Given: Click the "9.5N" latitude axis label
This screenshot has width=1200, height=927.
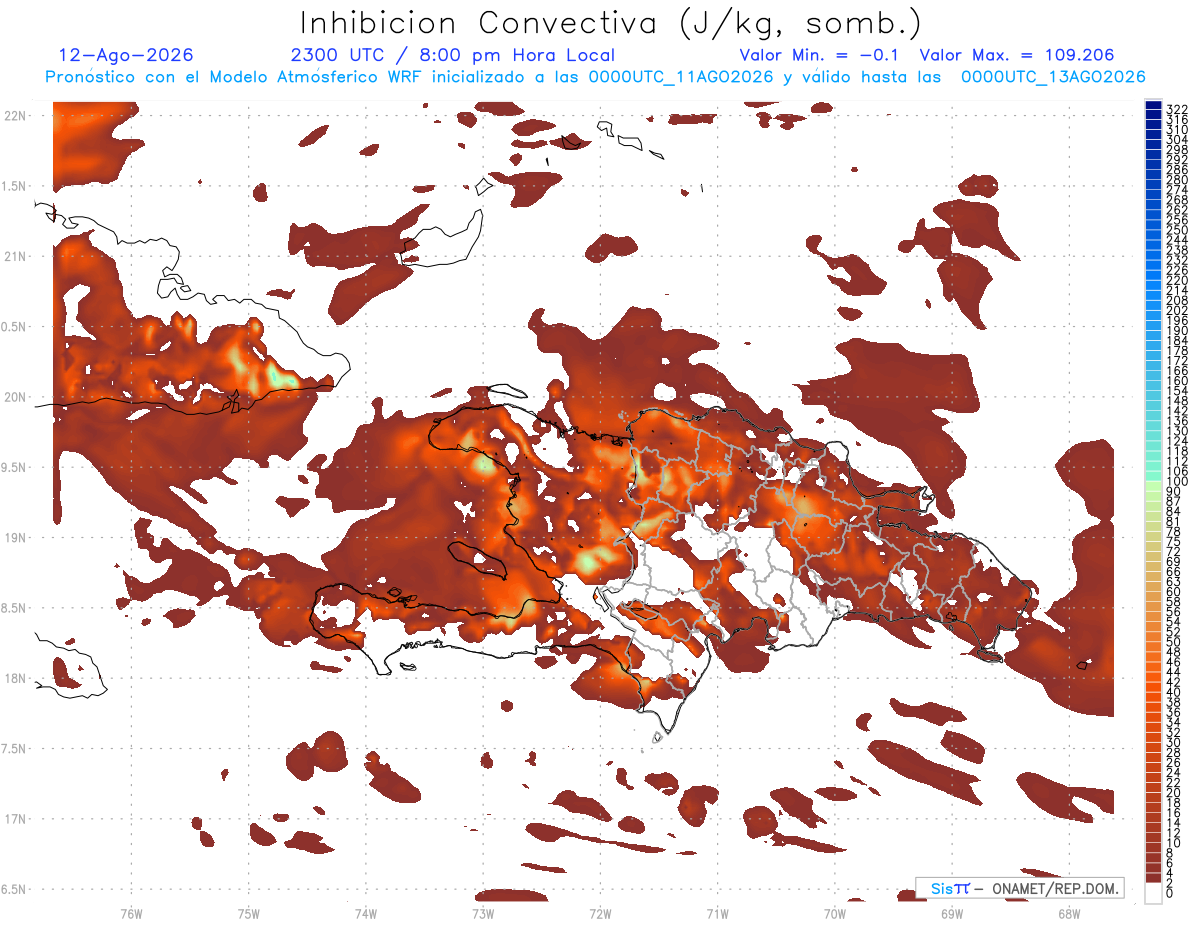Looking at the screenshot, I should pyautogui.click(x=14, y=467).
